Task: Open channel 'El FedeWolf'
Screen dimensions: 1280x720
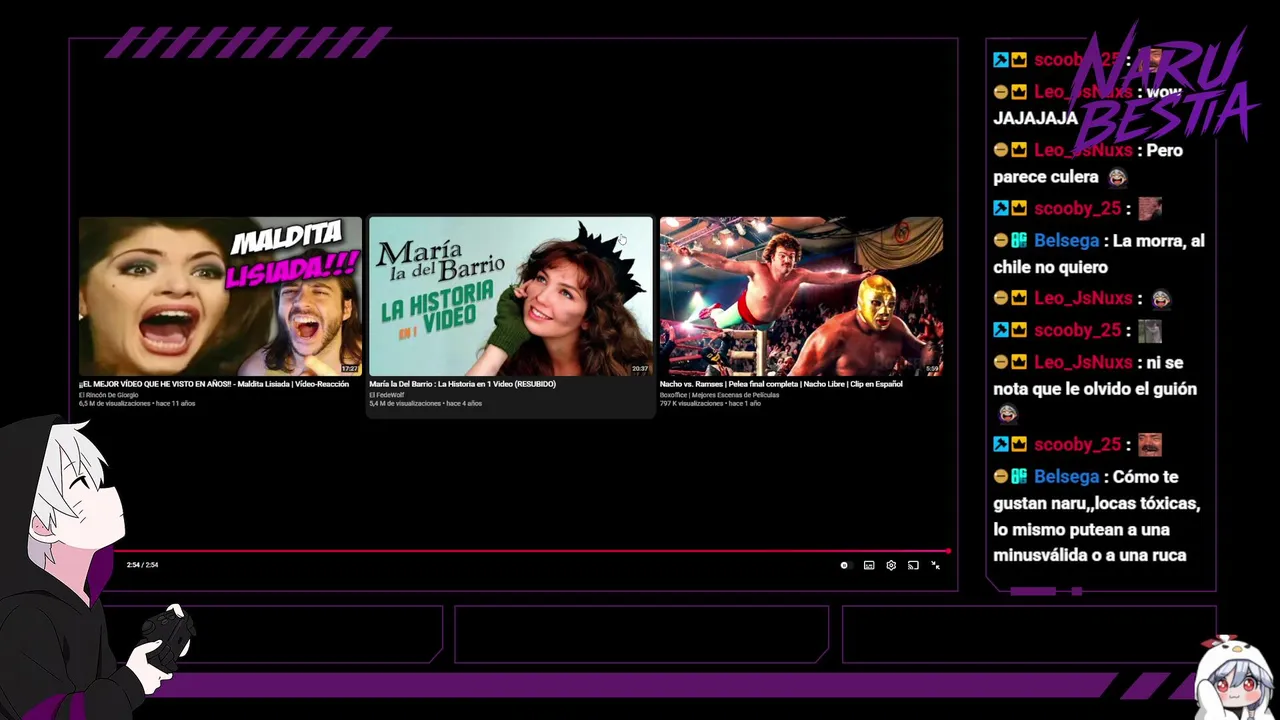Action: tap(386, 395)
